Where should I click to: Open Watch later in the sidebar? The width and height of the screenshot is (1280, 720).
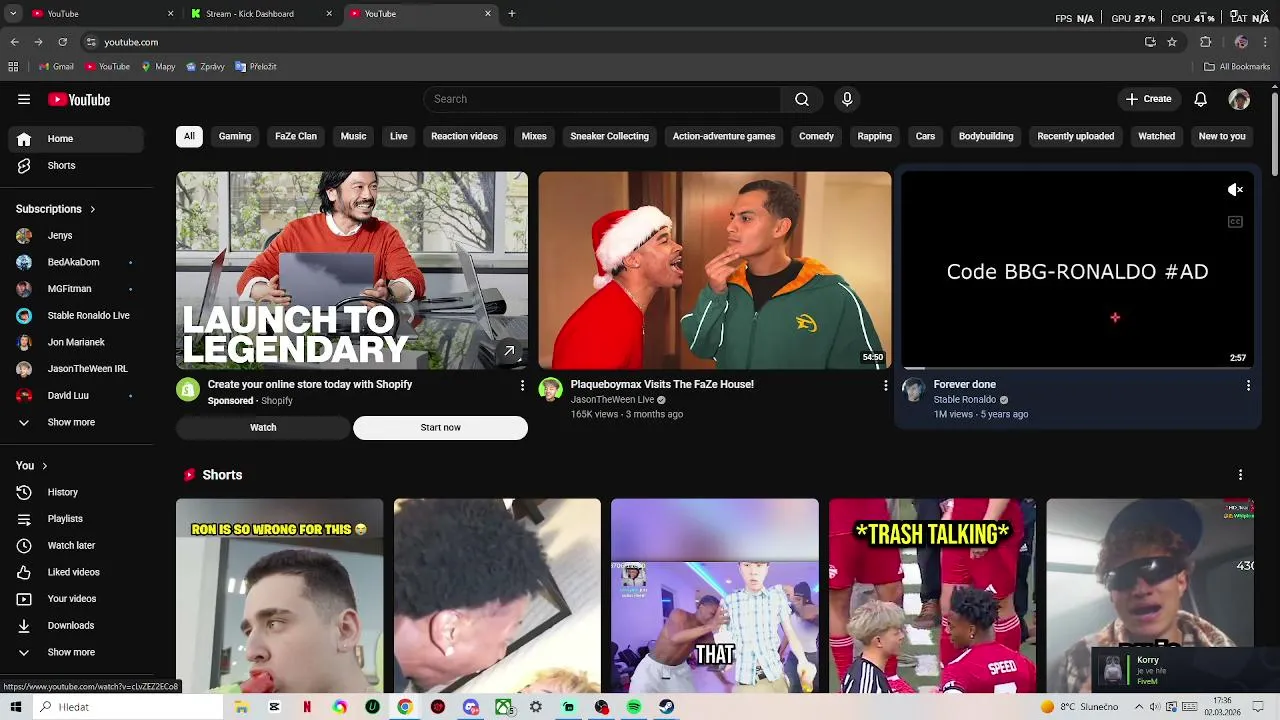[x=76, y=545]
